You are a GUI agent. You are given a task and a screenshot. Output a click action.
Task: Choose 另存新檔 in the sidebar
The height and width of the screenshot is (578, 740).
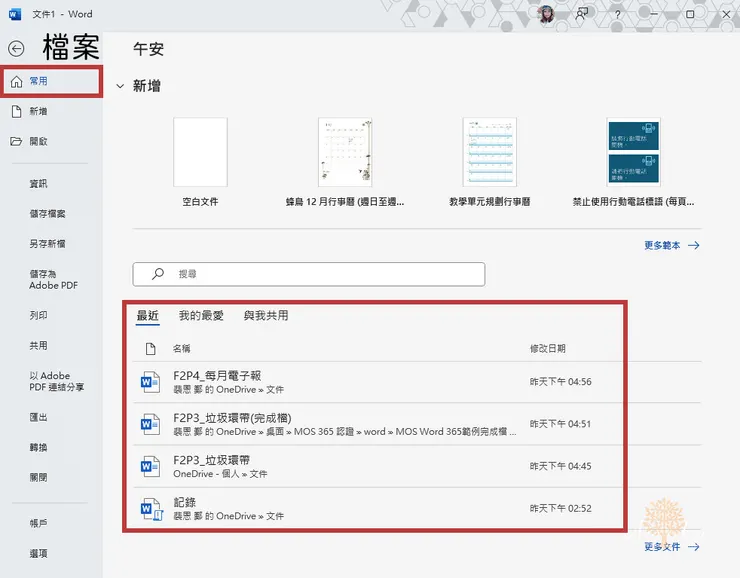point(47,244)
